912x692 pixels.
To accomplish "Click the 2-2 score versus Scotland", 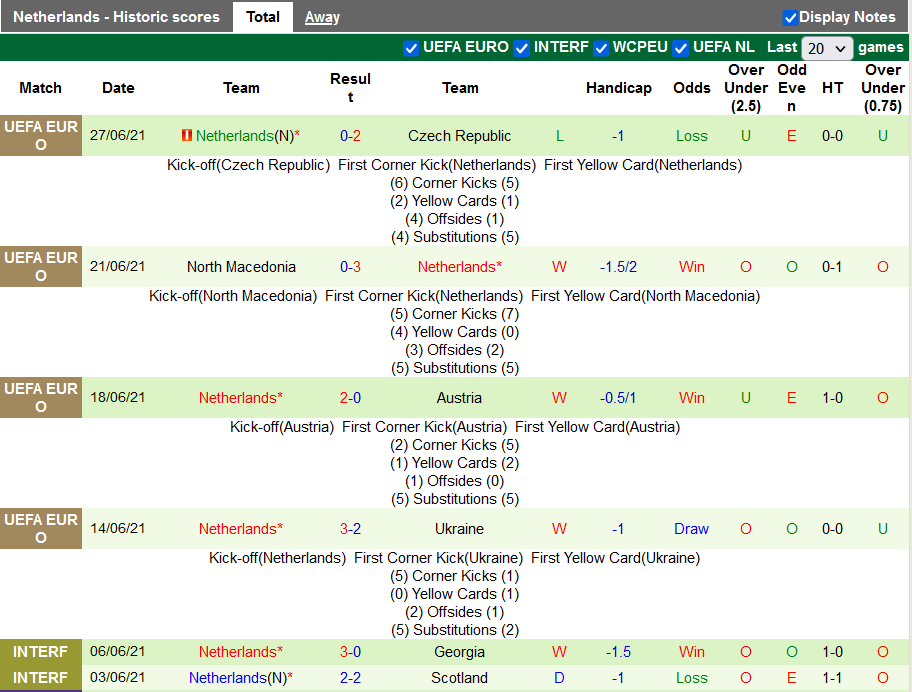I will [350, 678].
